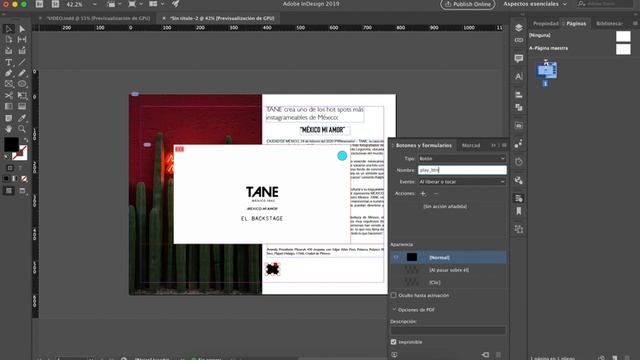Screen dimensions: 640x360
Task: Switch to the 'Páginas' panel tab
Action: (576, 24)
